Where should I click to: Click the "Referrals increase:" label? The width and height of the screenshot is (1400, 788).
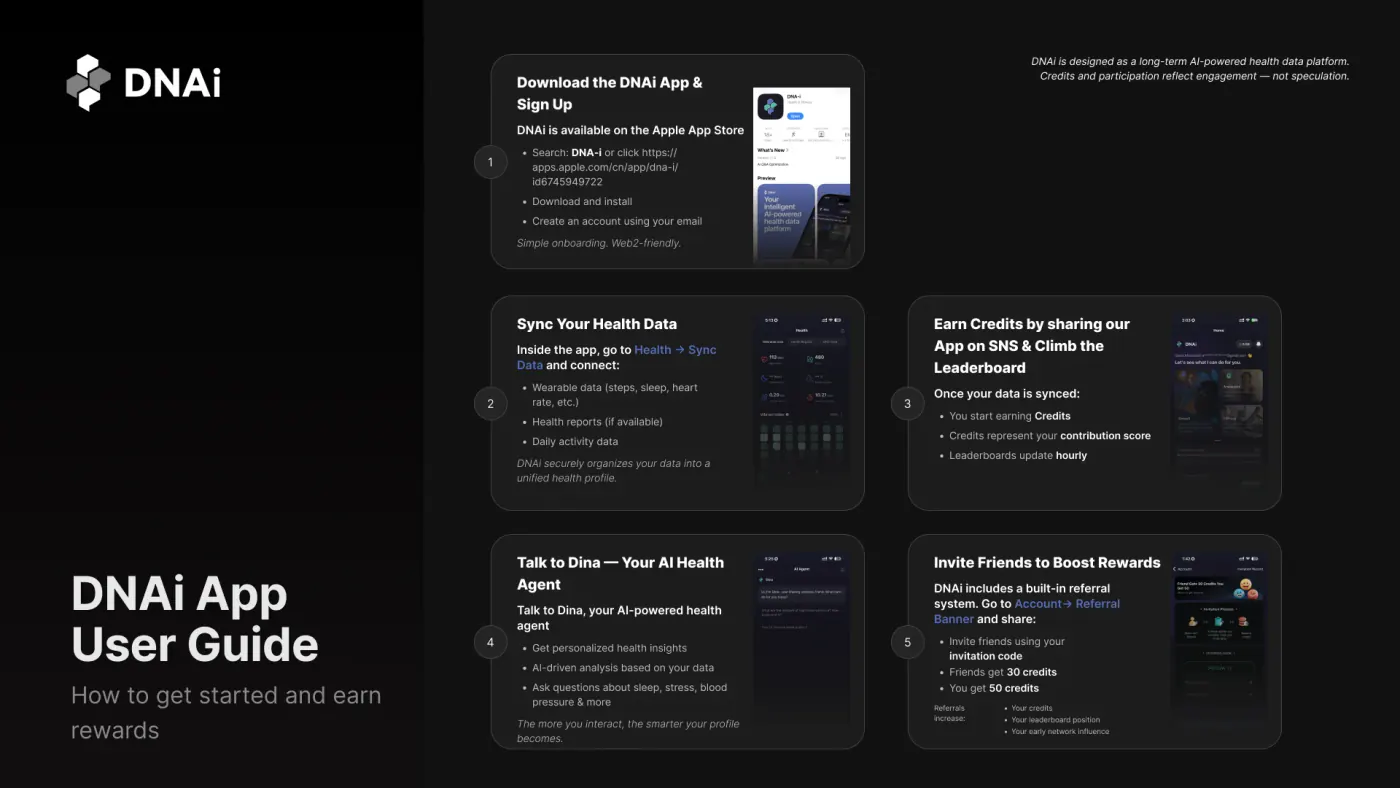pyautogui.click(x=950, y=713)
